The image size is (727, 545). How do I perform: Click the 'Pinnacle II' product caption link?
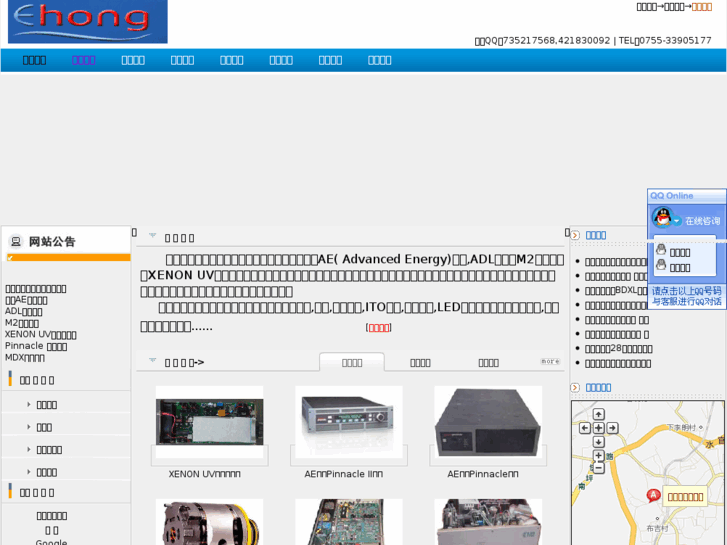344,474
